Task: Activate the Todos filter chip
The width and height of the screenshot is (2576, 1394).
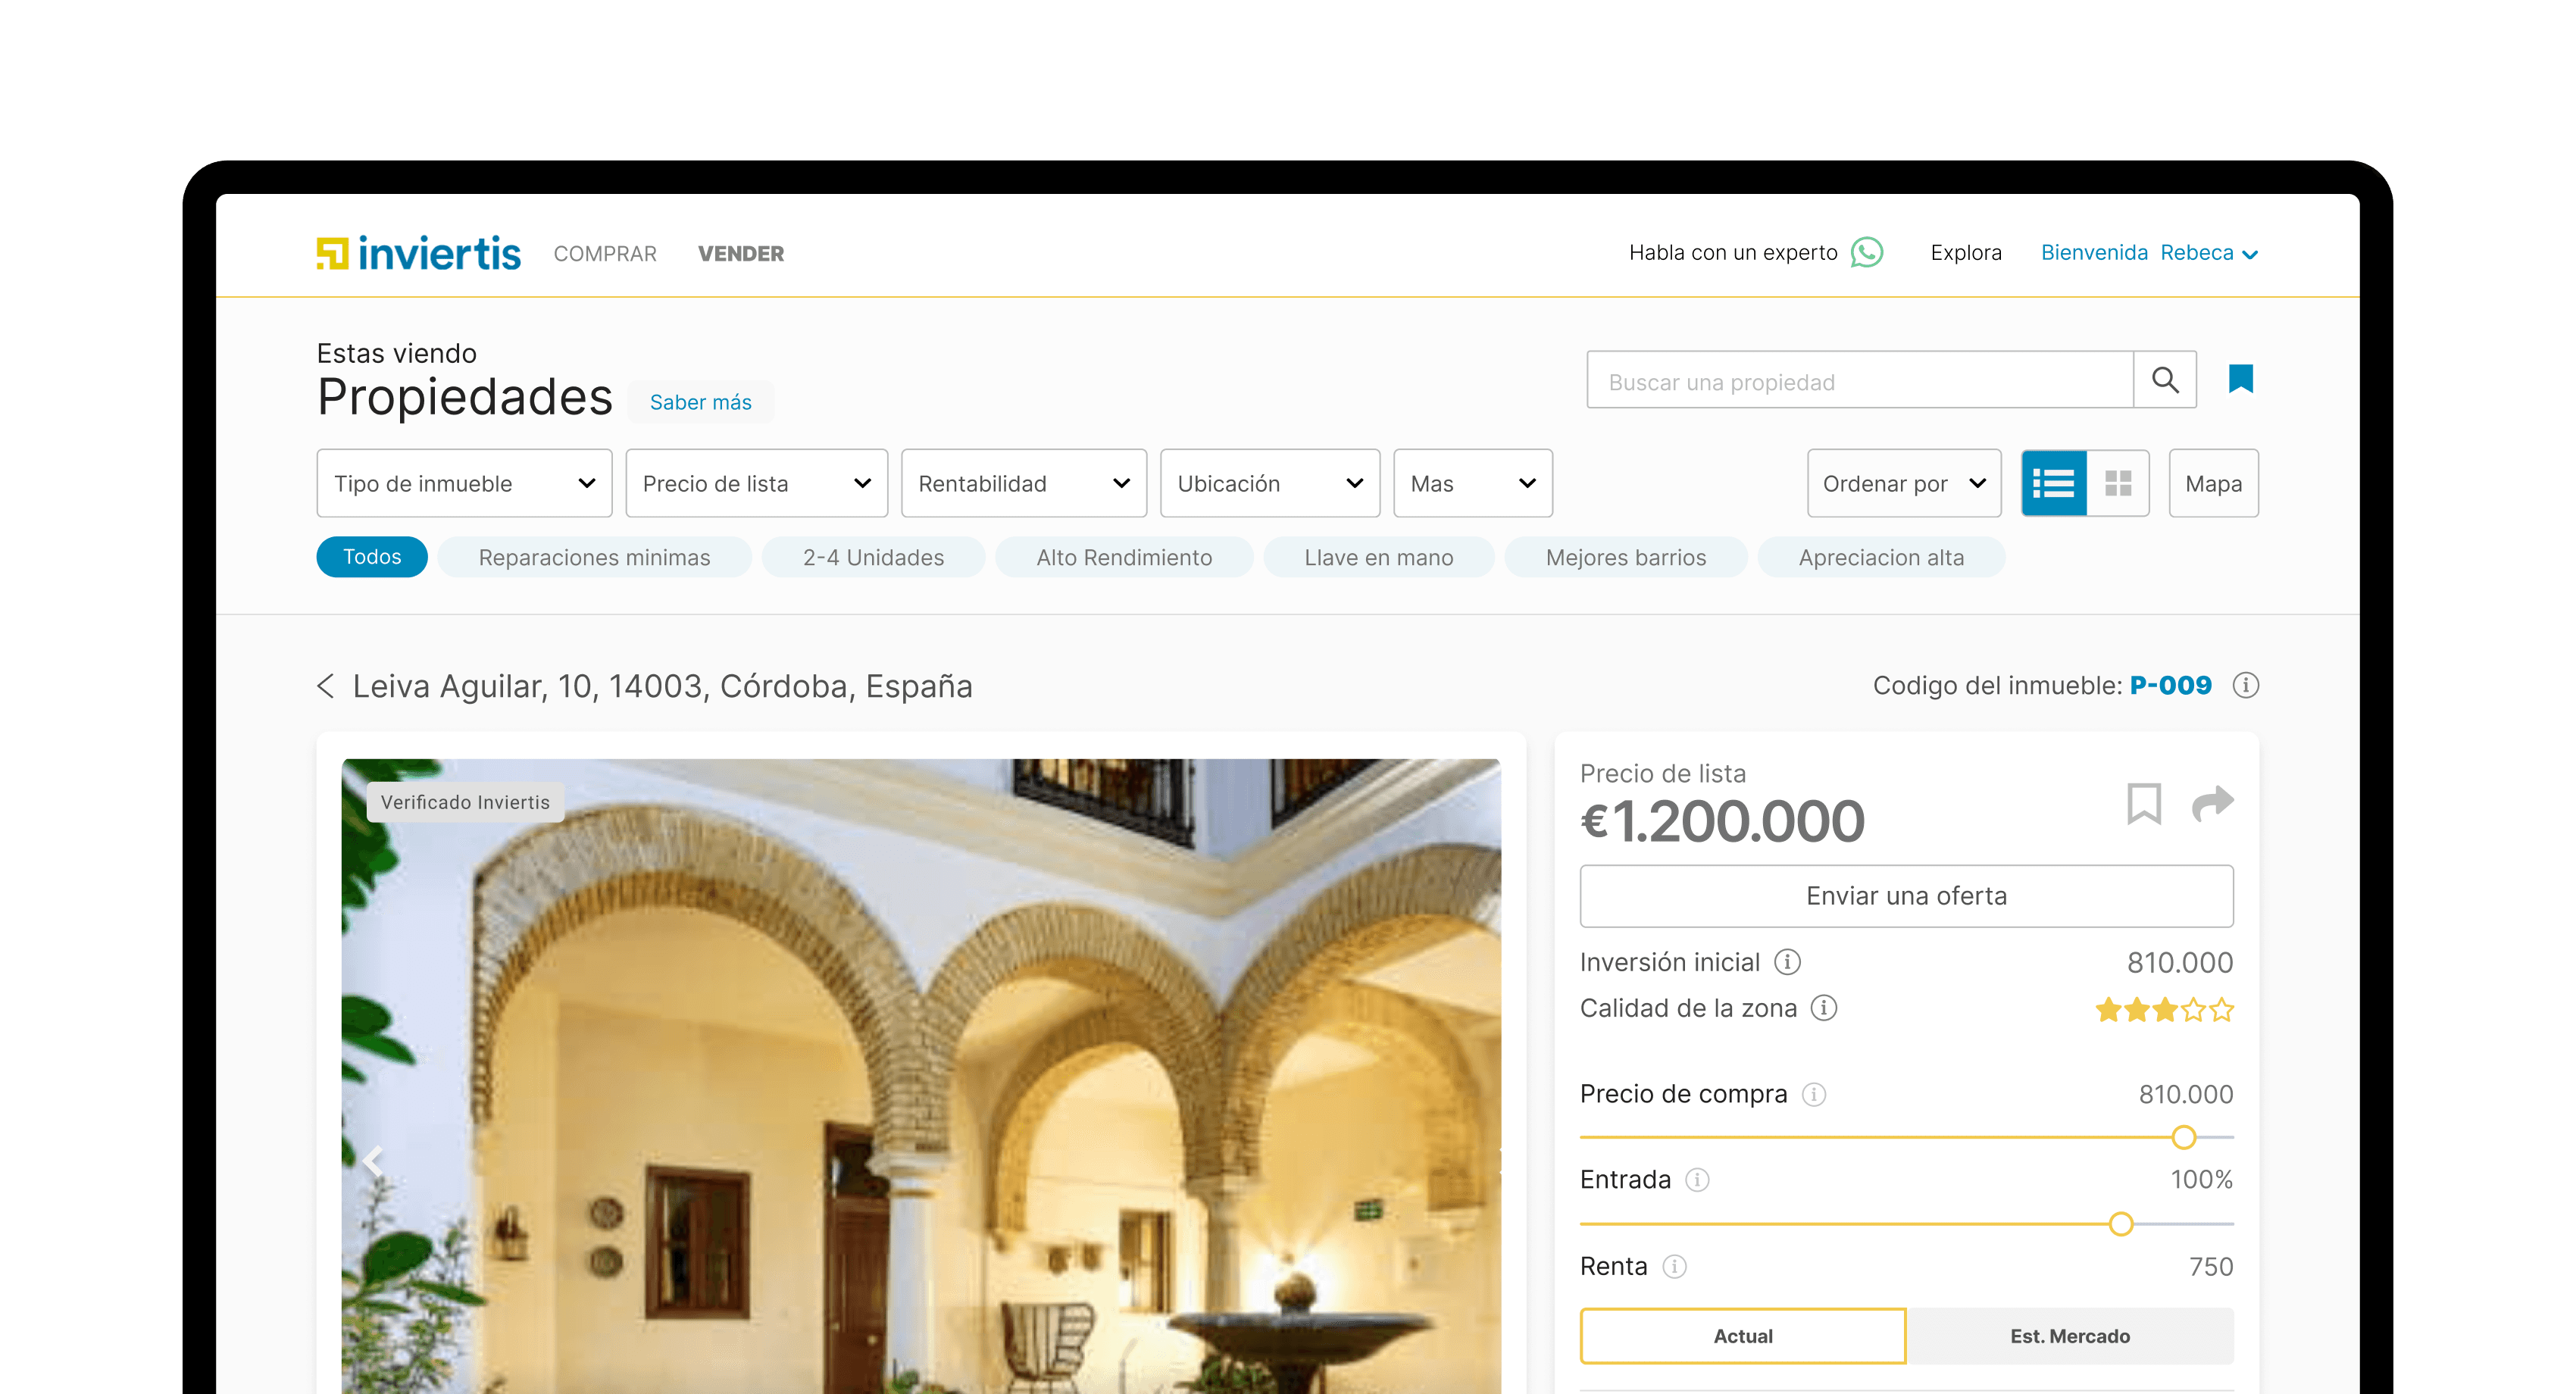Action: pyautogui.click(x=372, y=557)
